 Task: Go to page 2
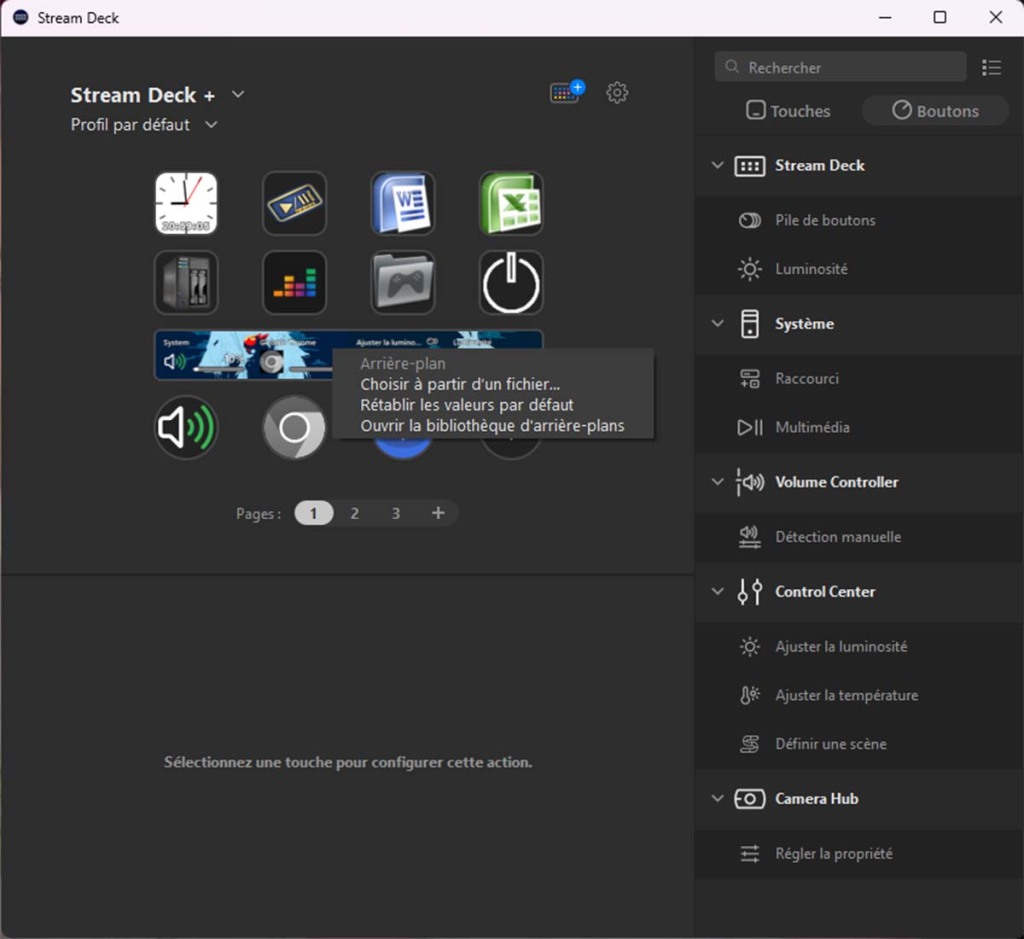pos(354,513)
